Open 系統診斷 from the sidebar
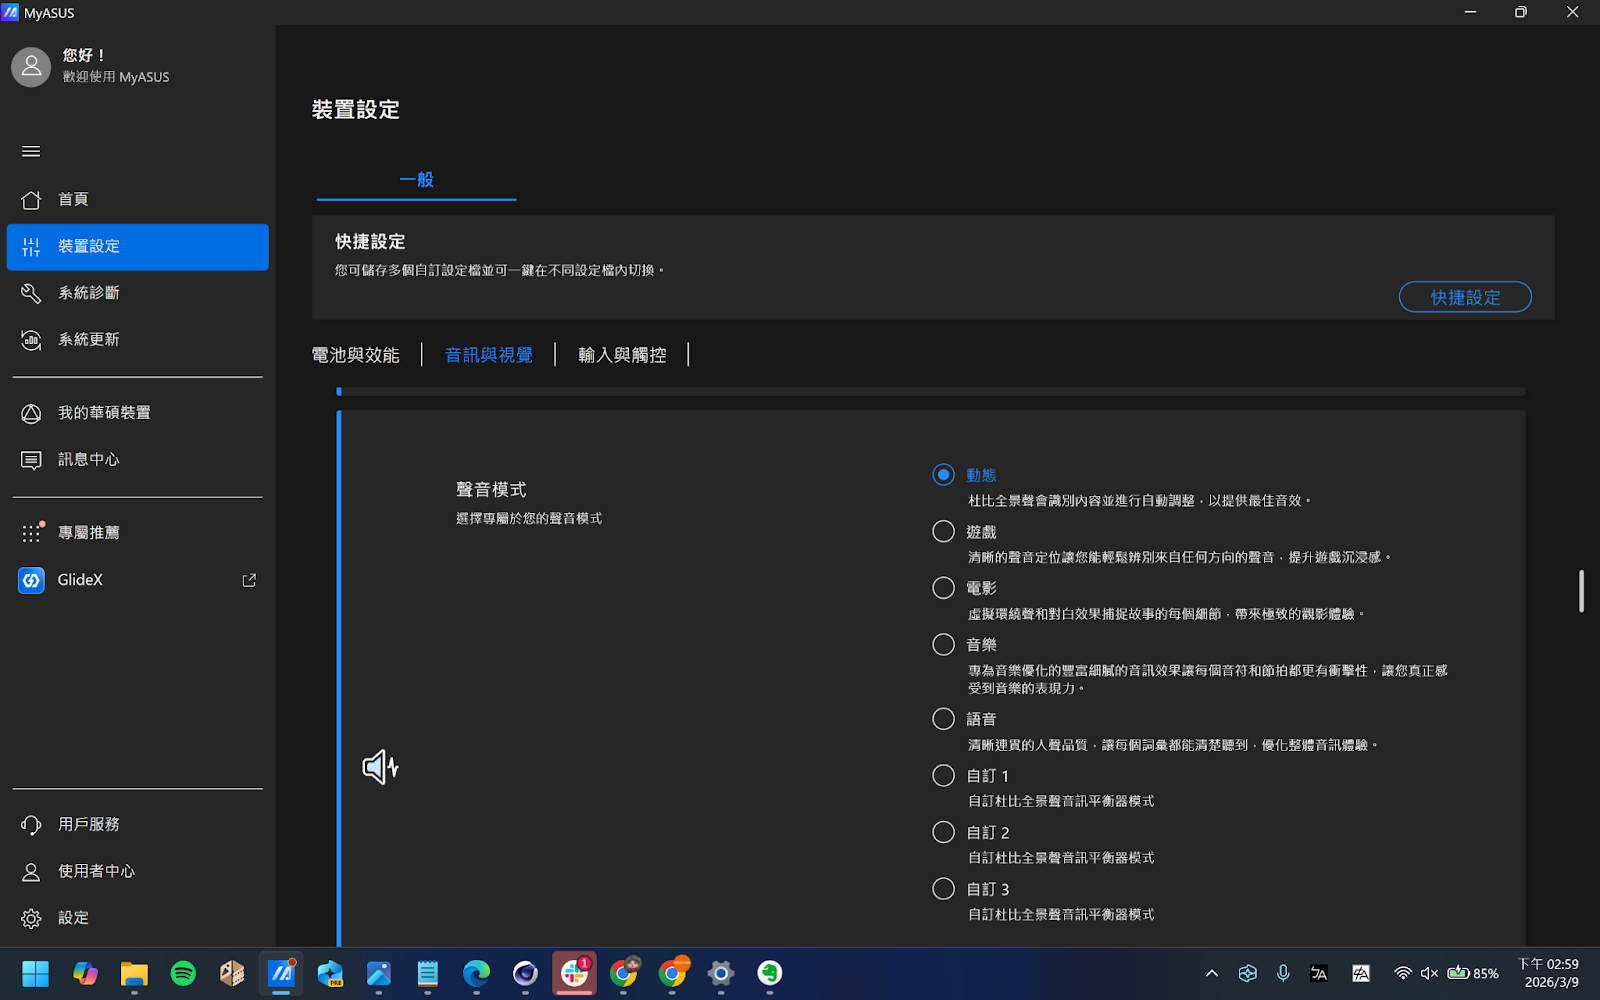 click(x=88, y=292)
